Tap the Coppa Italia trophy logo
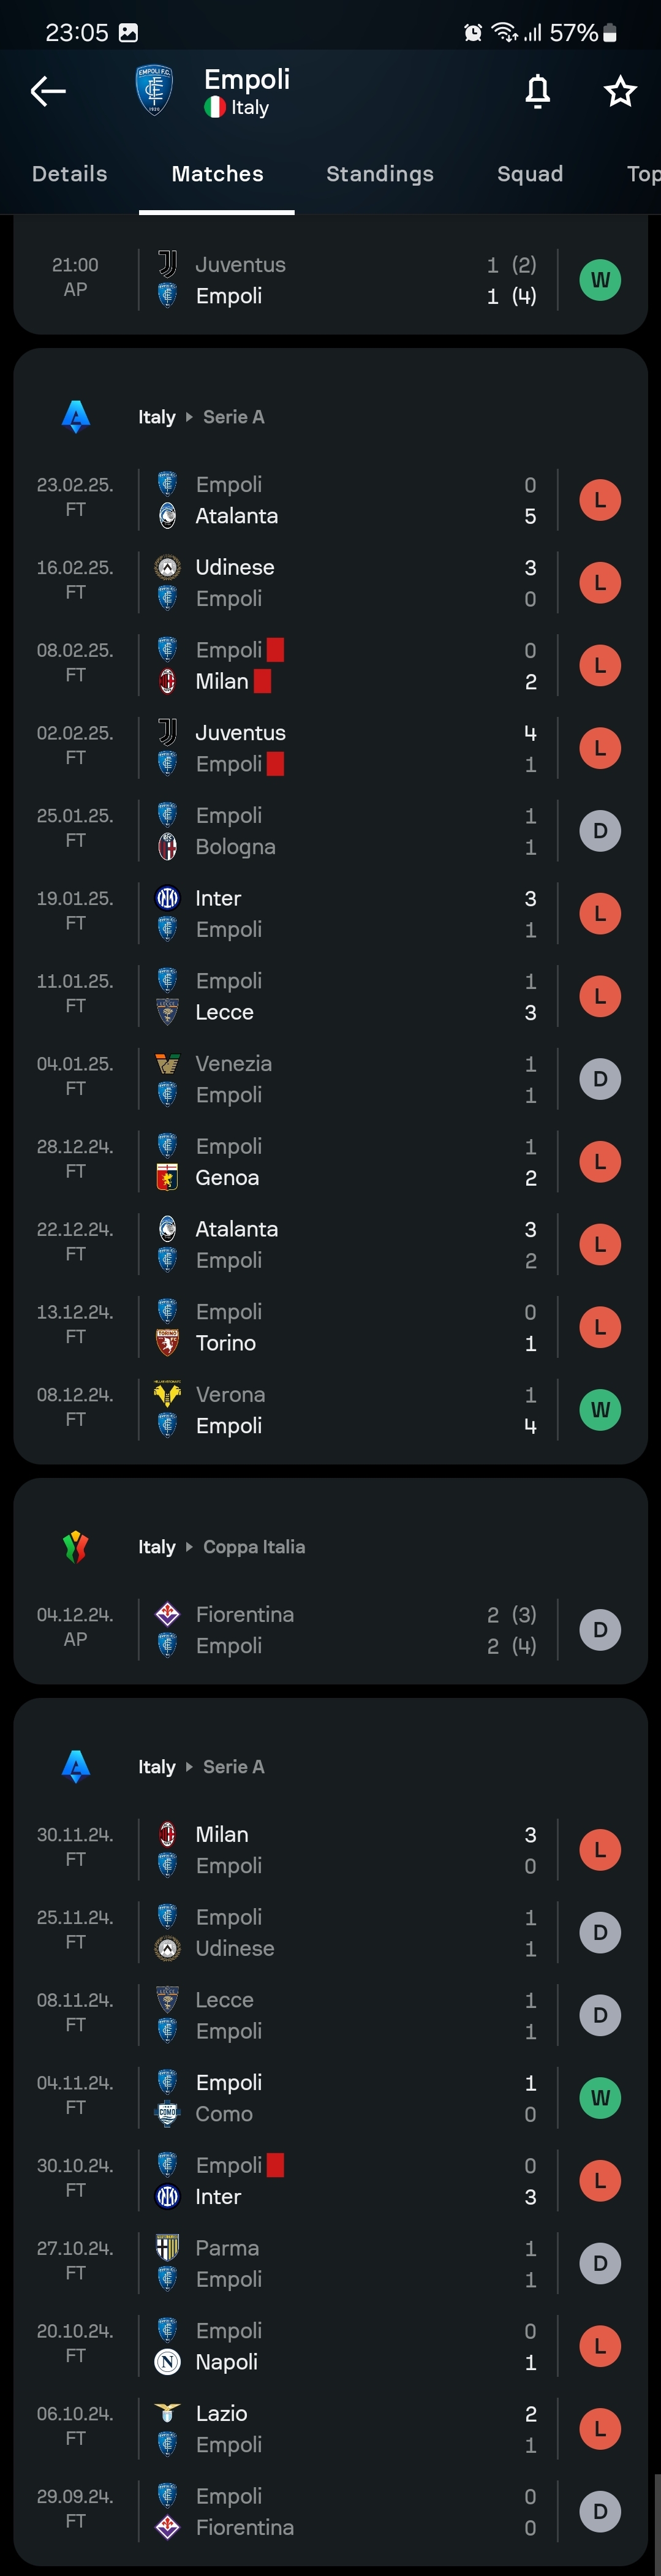 [x=76, y=1547]
